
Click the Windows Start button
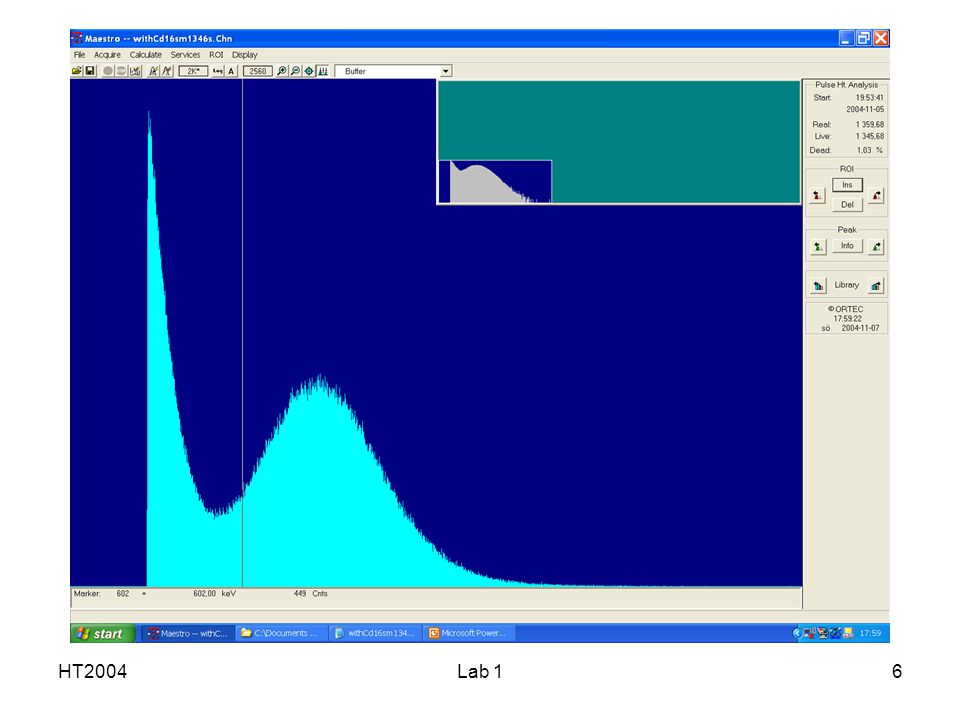click(x=102, y=634)
